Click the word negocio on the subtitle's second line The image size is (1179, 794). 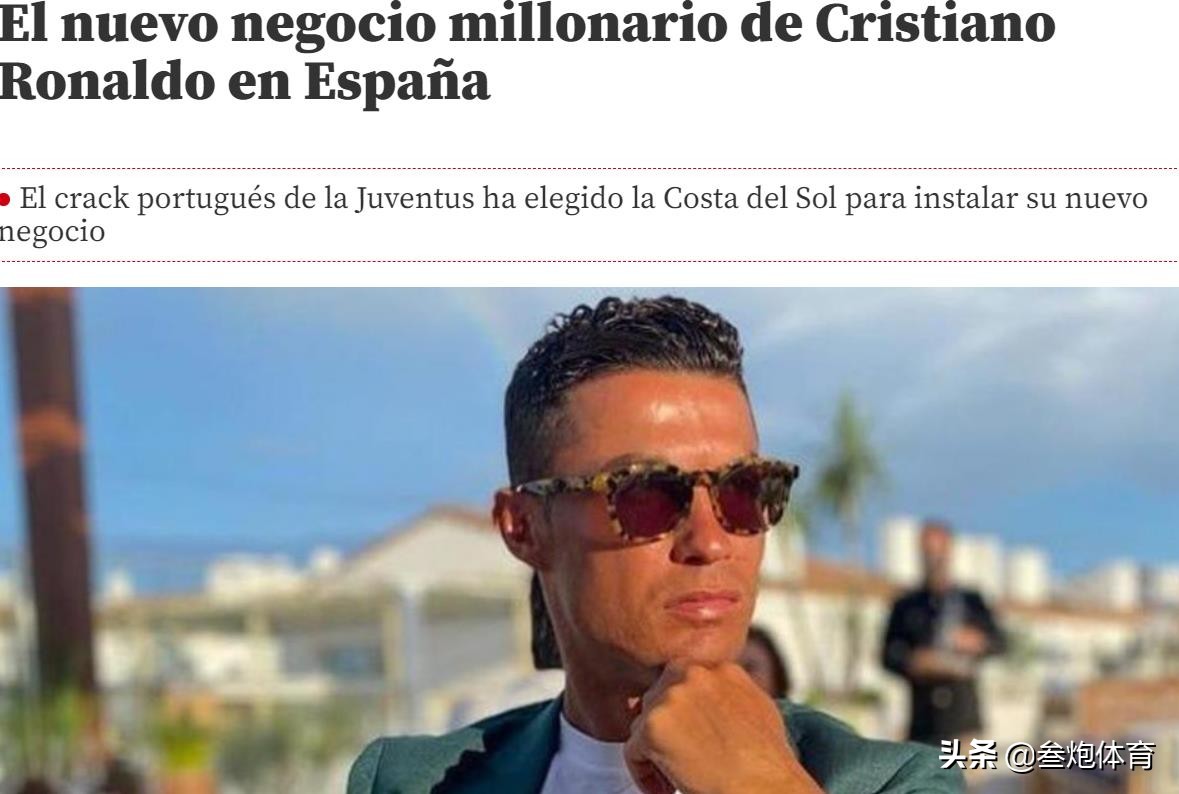[52, 232]
